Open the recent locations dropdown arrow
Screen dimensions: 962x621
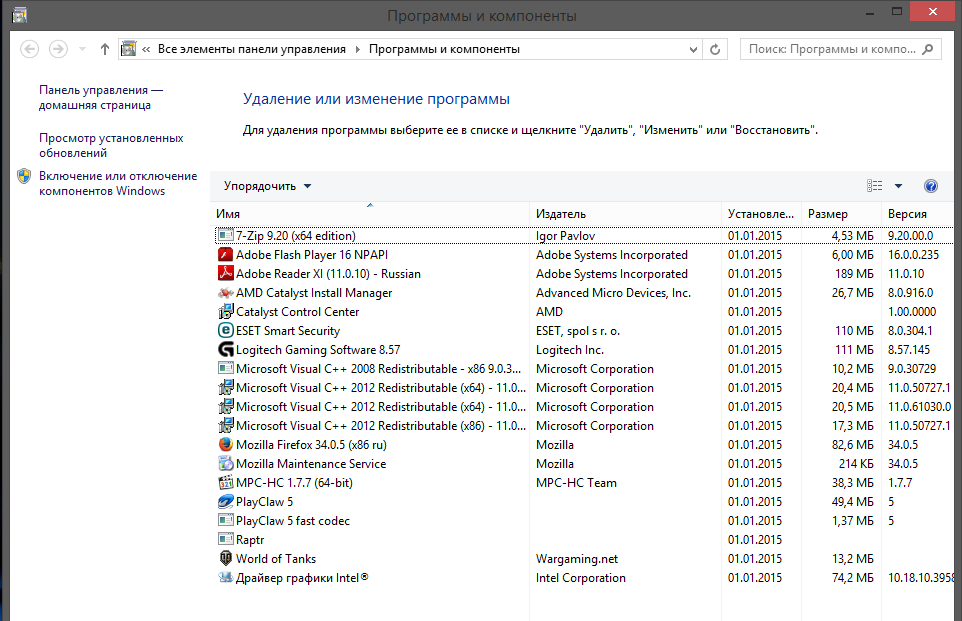[x=82, y=49]
